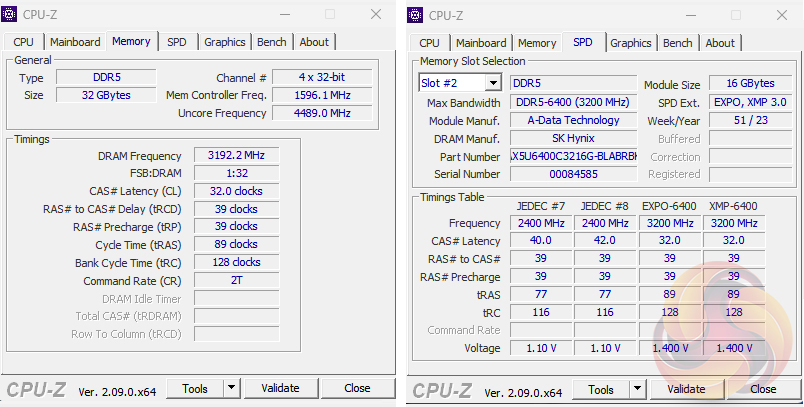
Task: Click the 16 GBytes Module Size value
Action: pyautogui.click(x=750, y=83)
